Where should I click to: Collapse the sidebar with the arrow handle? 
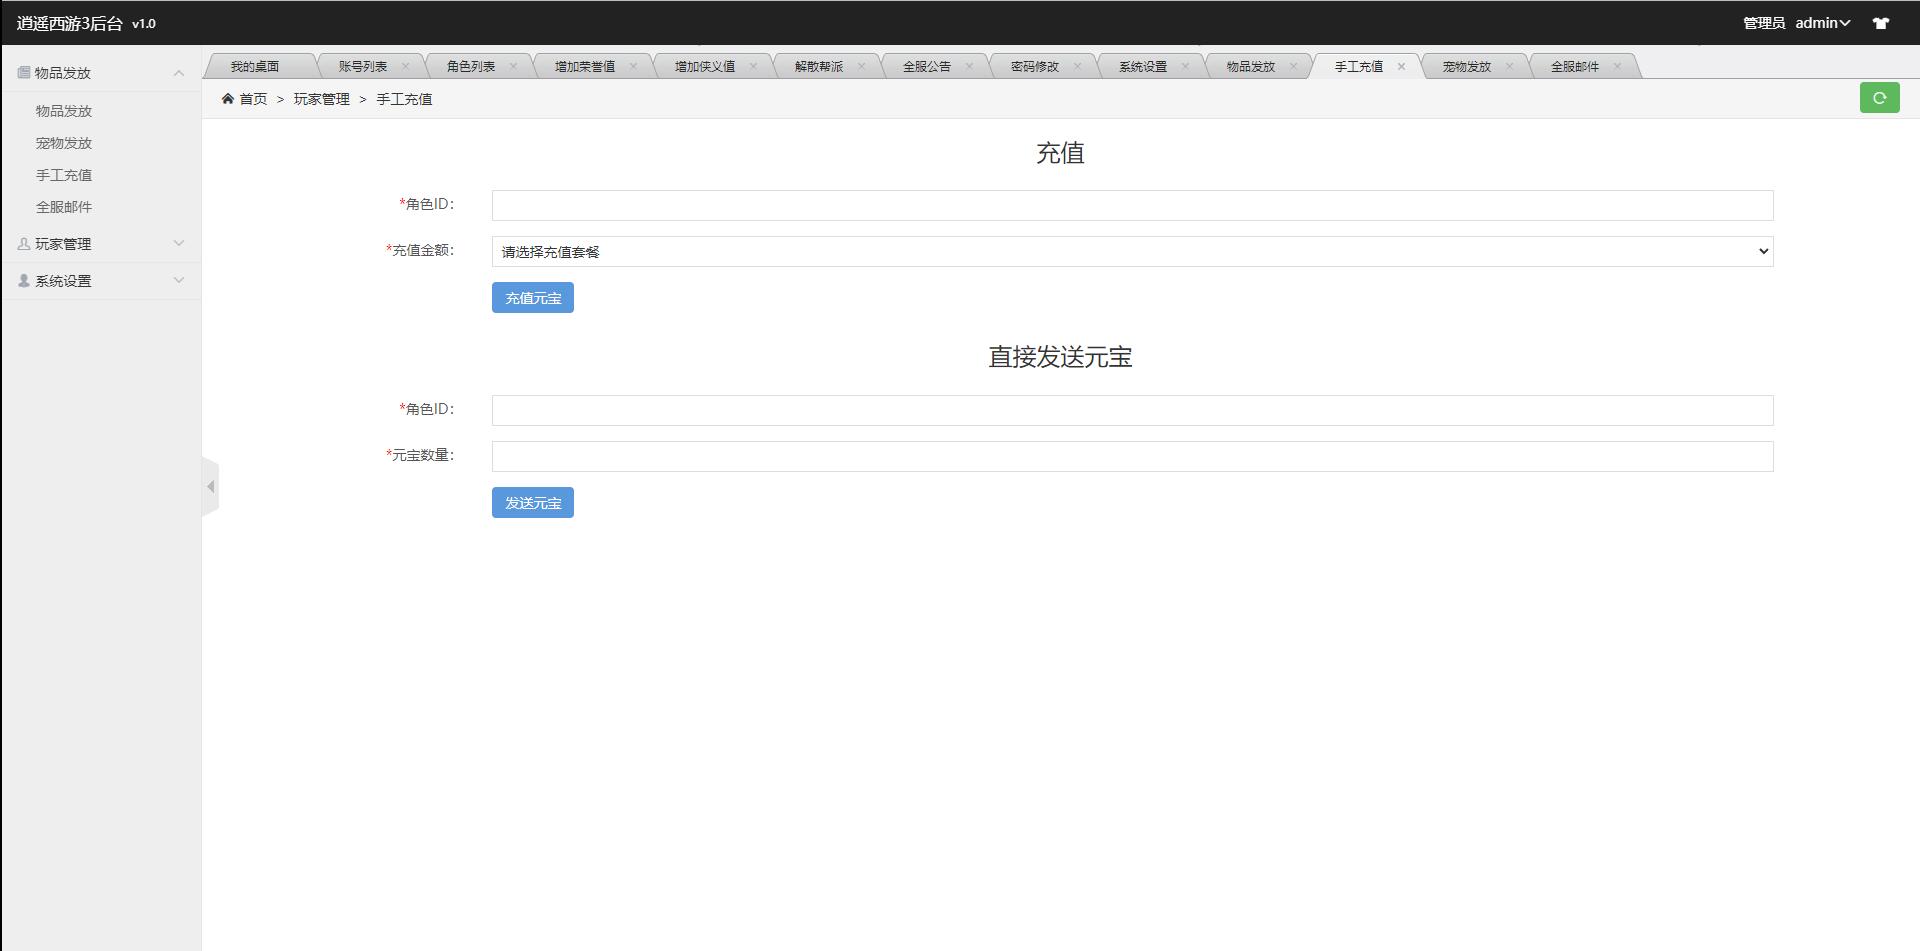coord(211,486)
